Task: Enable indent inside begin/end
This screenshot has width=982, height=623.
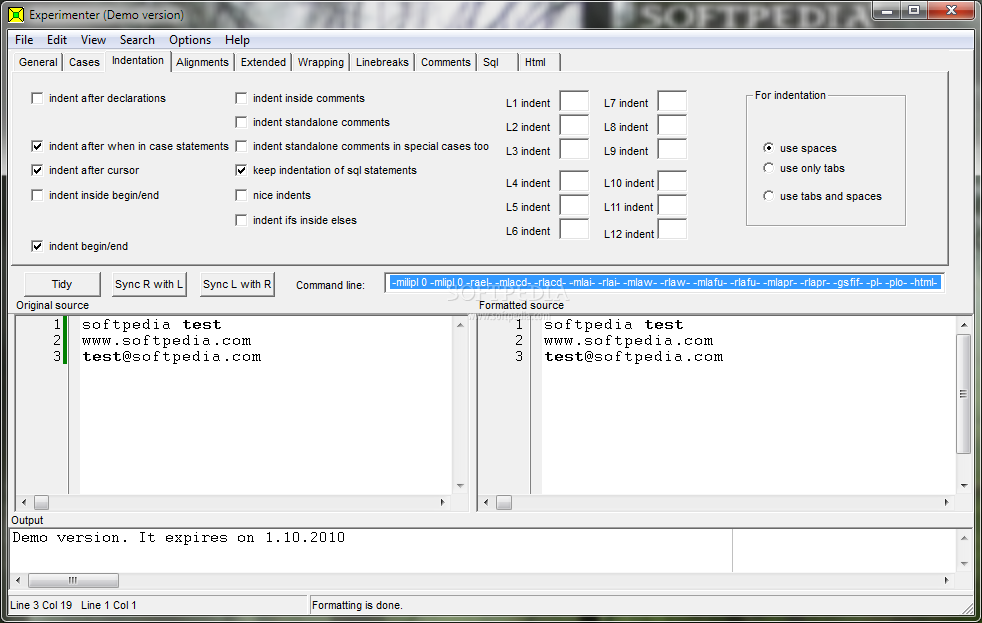Action: pos(37,195)
